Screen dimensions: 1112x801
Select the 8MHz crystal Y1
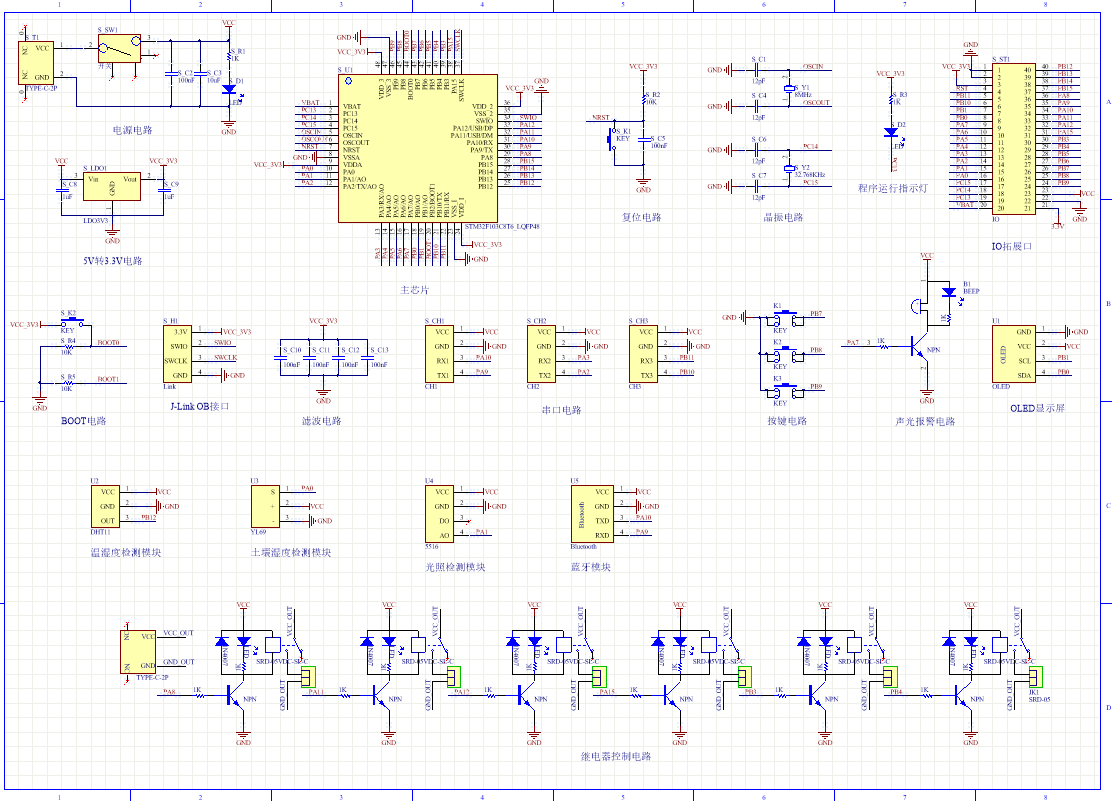click(789, 89)
